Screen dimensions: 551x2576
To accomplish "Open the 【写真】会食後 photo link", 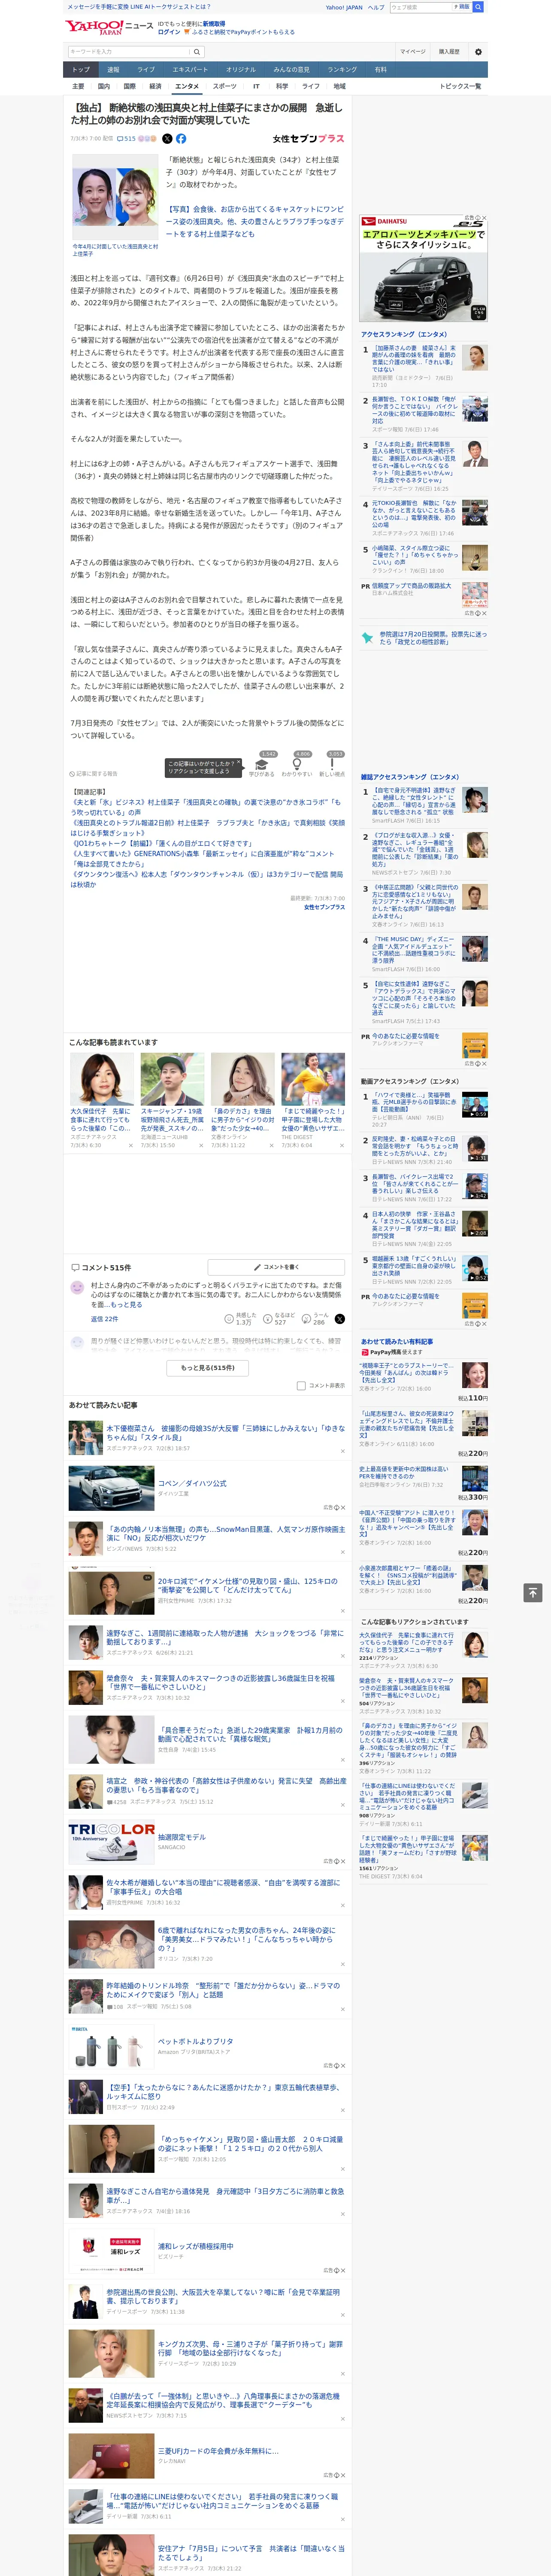I will 255,222.
